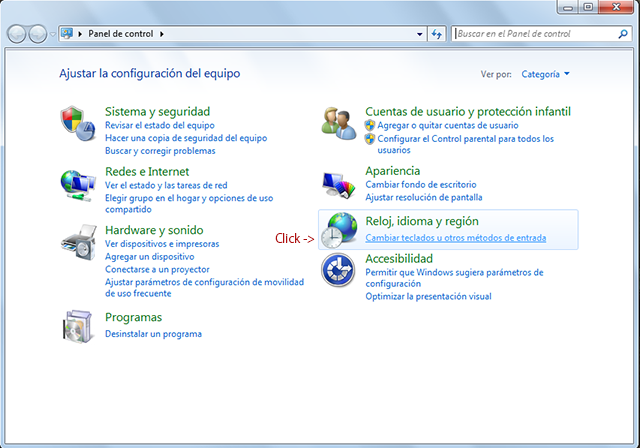Image resolution: width=640 pixels, height=448 pixels.
Task: Select Ajustar resolución de pantalla
Action: pos(424,197)
